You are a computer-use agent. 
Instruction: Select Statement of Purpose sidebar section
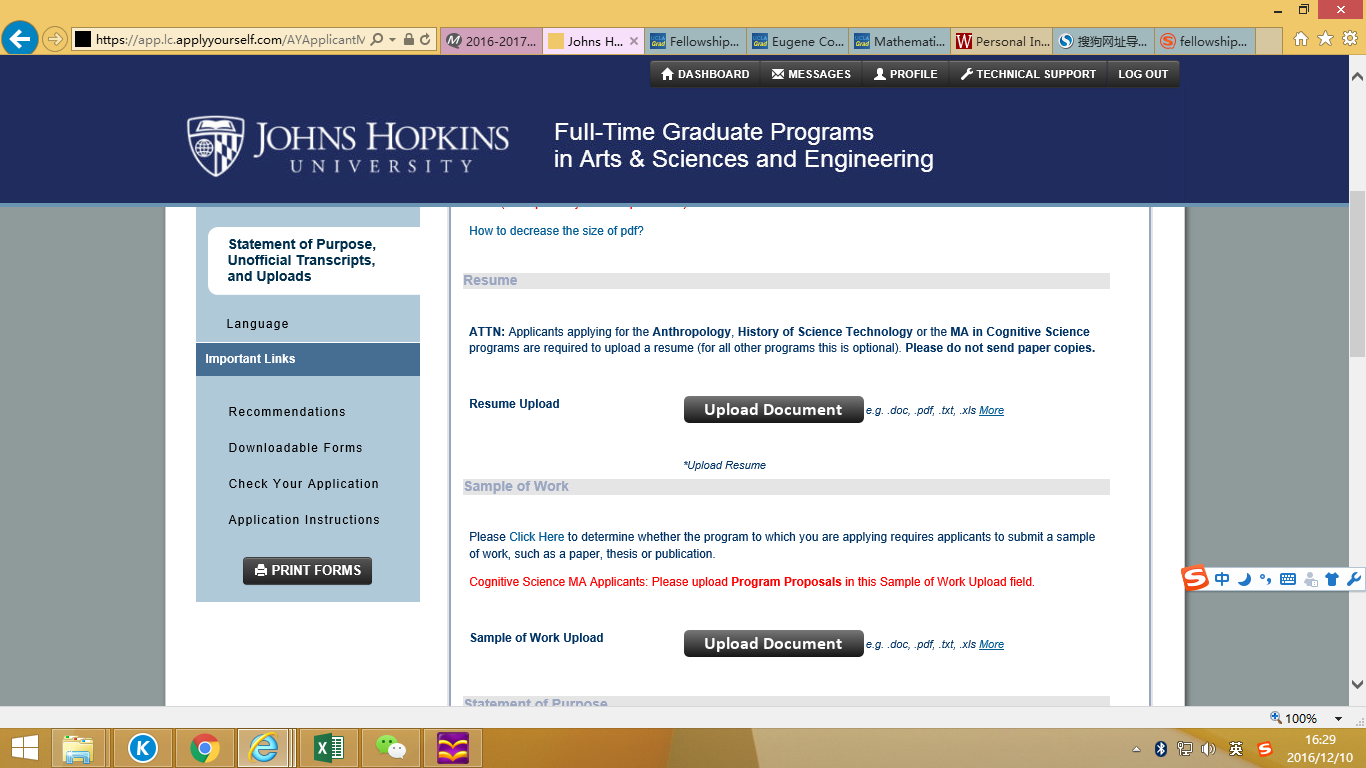(x=301, y=260)
